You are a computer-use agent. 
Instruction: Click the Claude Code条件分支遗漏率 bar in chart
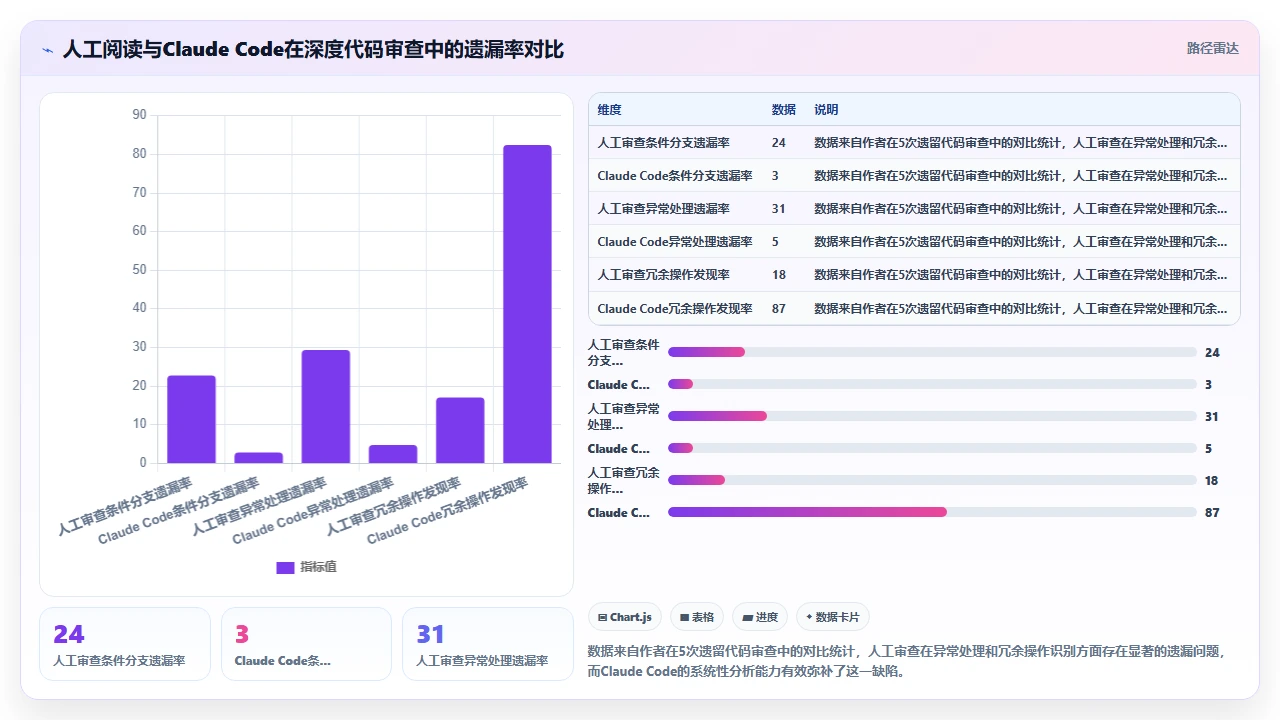(259, 457)
